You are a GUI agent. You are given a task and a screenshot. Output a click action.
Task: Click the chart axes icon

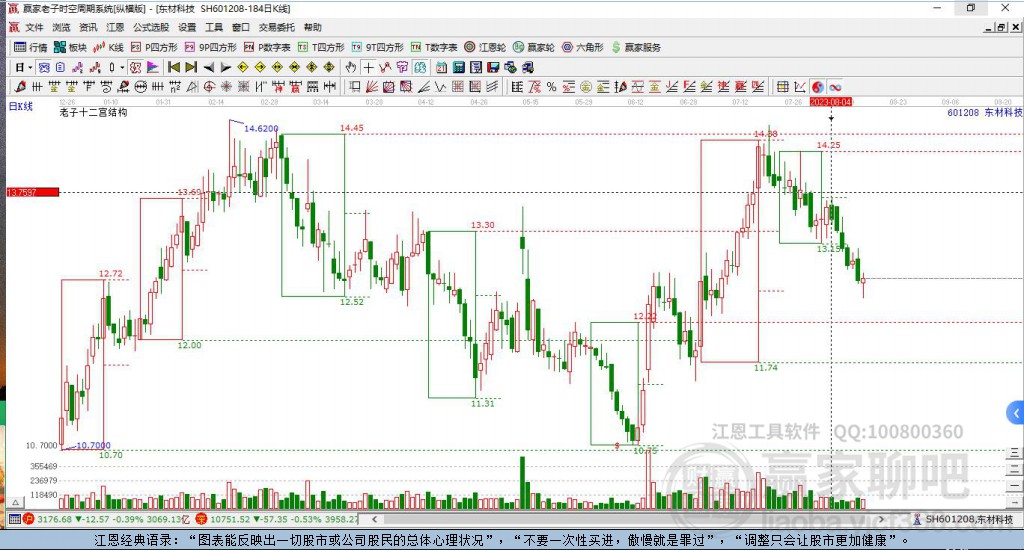click(800, 87)
